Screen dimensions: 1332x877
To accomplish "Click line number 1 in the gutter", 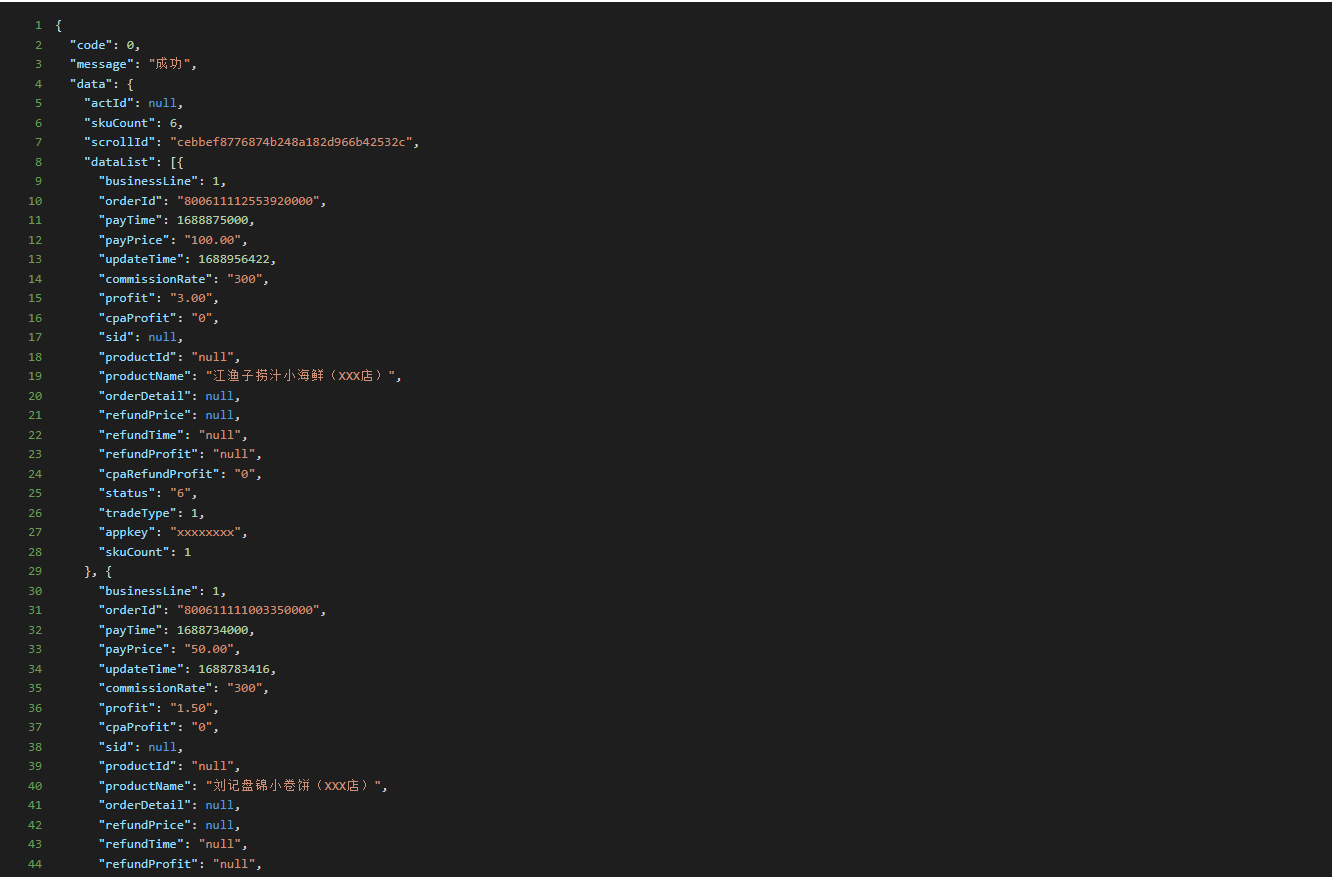I will click(x=38, y=25).
